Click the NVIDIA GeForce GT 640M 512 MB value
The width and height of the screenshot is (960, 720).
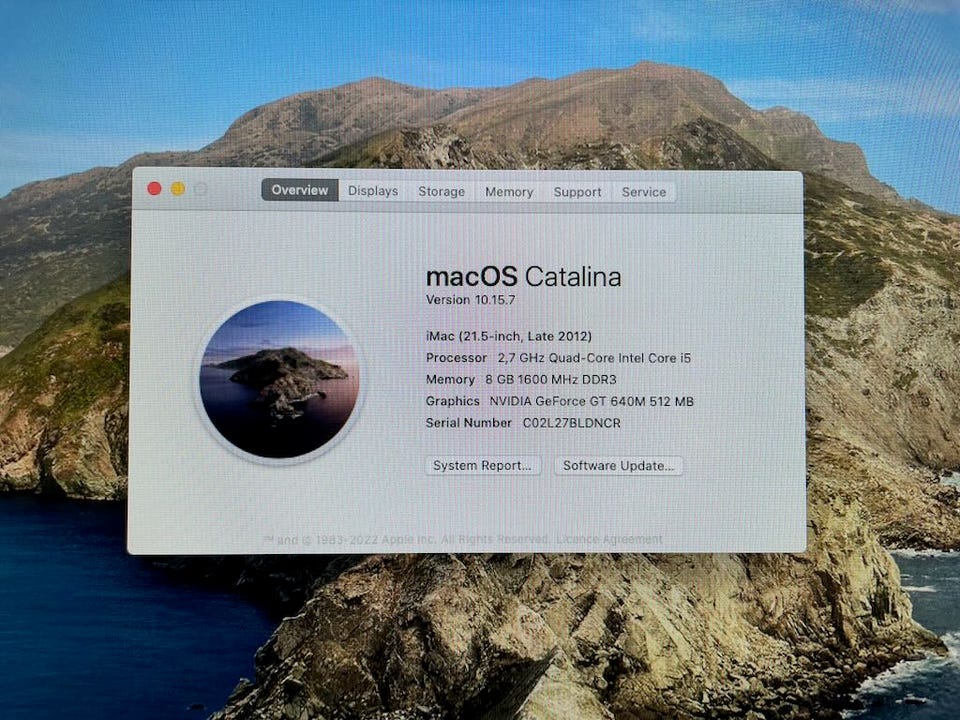click(591, 402)
